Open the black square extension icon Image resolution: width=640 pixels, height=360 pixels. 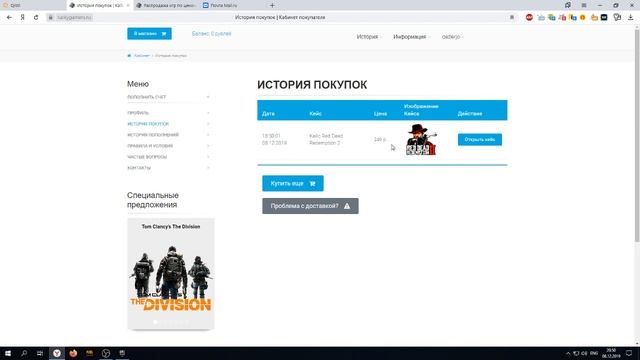[x=604, y=18]
